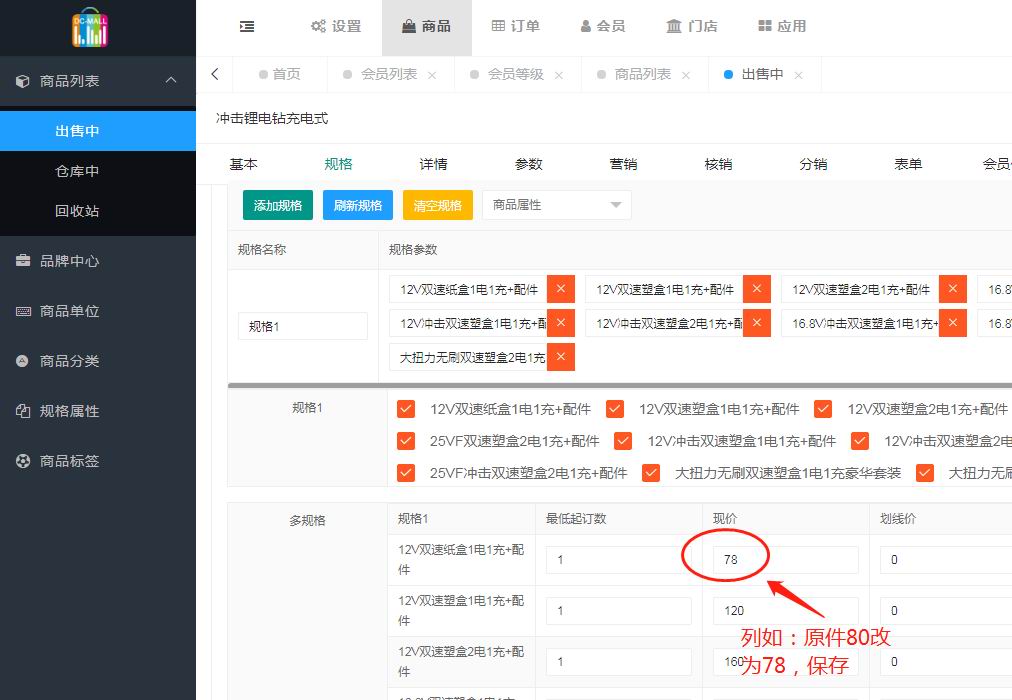This screenshot has height=700, width=1012.
Task: Switch to the 核销 tab
Action: click(718, 165)
